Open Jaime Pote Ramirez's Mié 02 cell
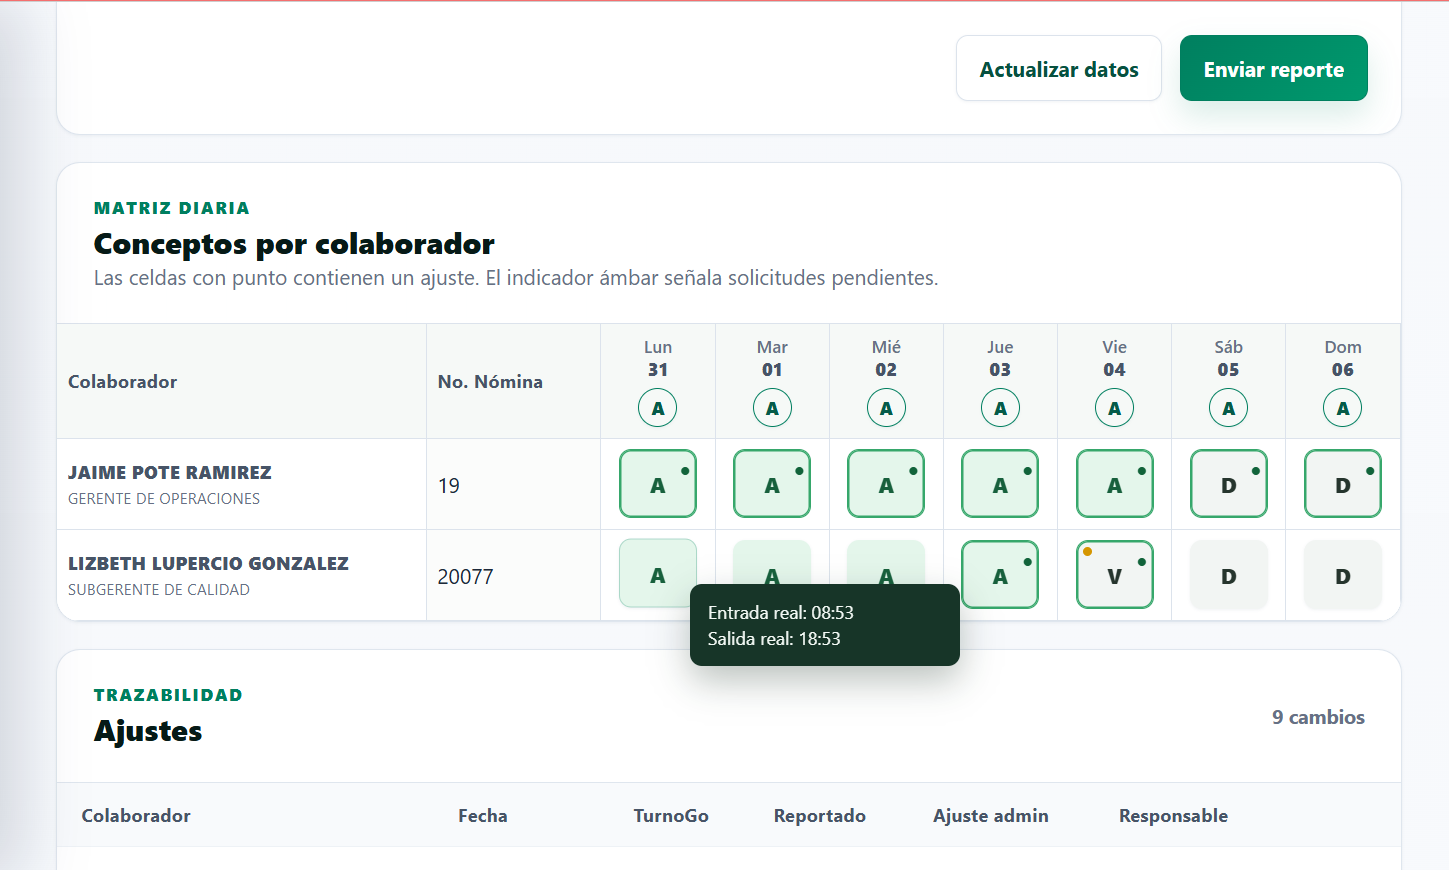Screen dimensions: 1449x870 [886, 484]
